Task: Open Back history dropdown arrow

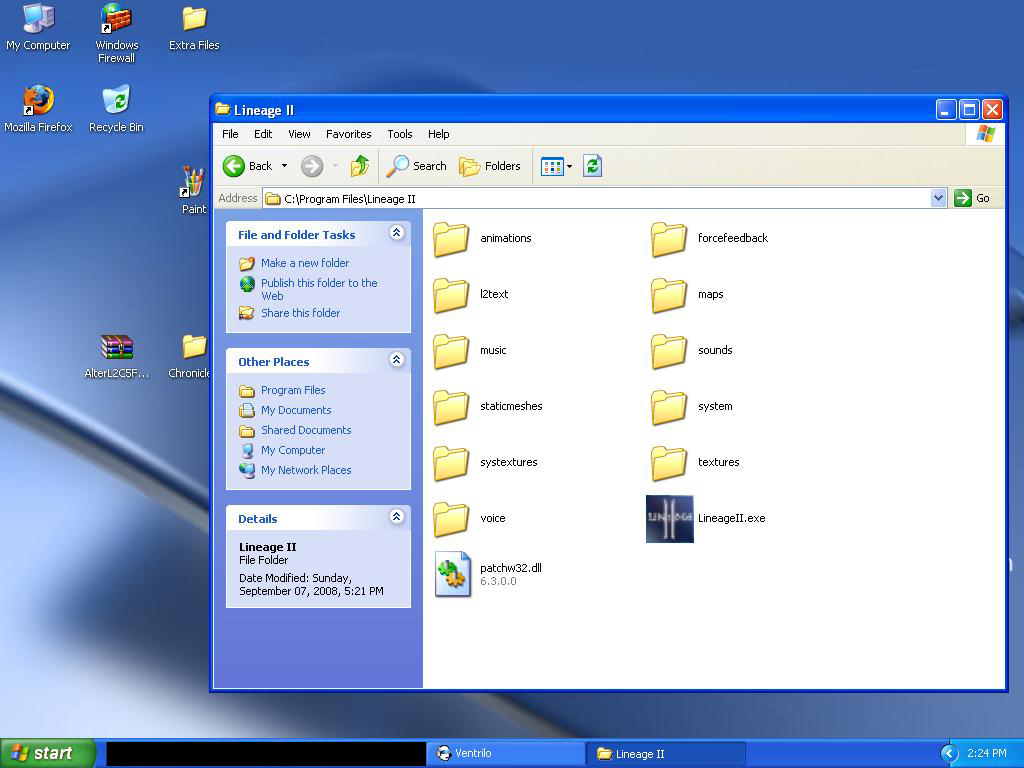Action: (284, 166)
